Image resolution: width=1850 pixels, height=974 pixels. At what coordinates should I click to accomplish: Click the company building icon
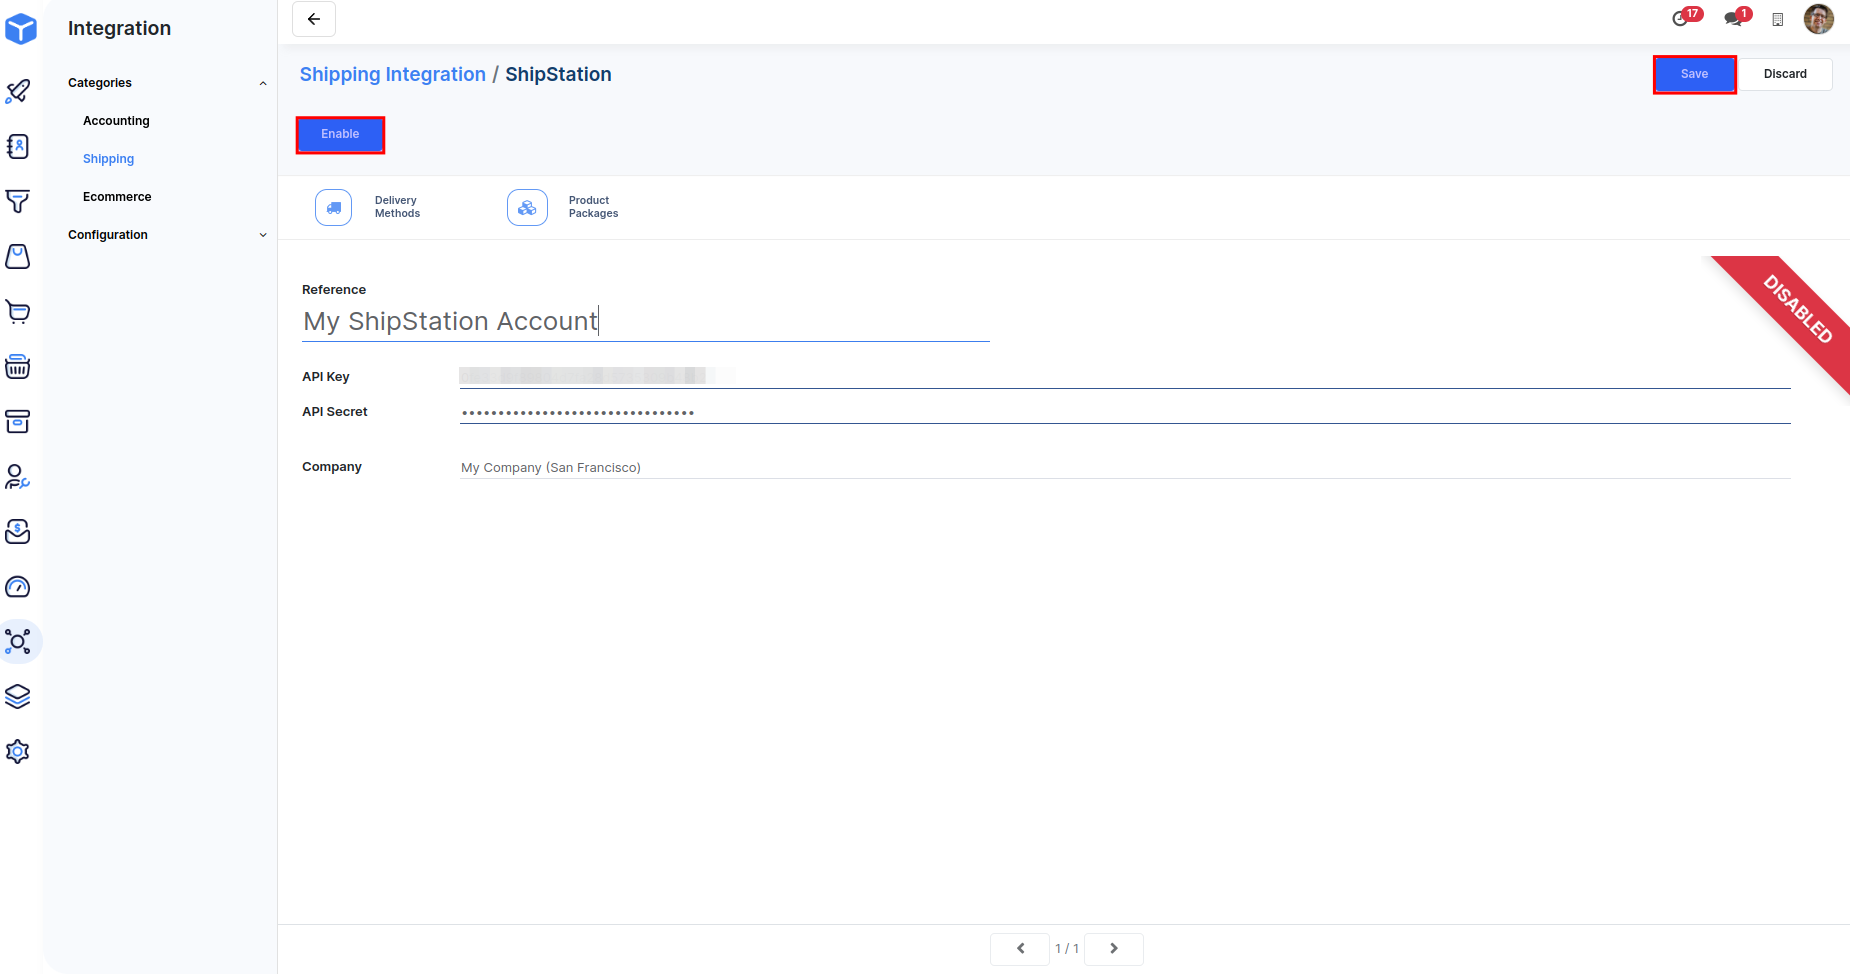click(x=1777, y=20)
